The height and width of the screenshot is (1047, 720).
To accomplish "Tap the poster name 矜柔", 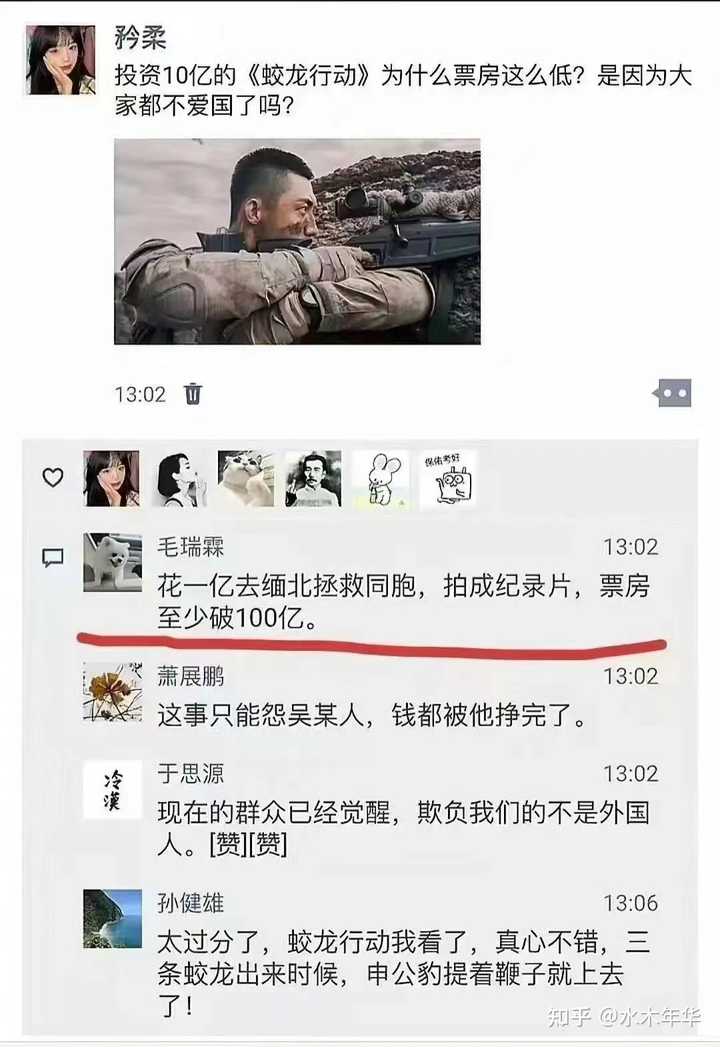I will click(x=140, y=37).
